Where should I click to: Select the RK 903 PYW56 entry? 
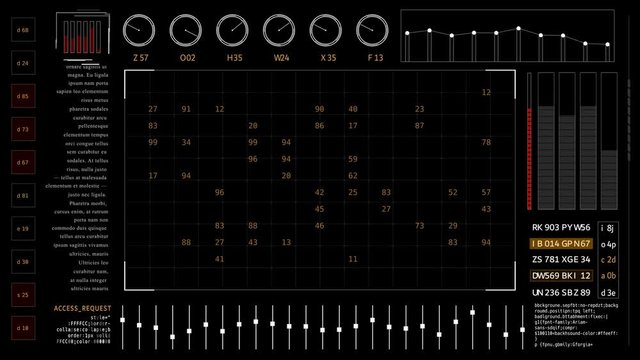click(x=561, y=228)
